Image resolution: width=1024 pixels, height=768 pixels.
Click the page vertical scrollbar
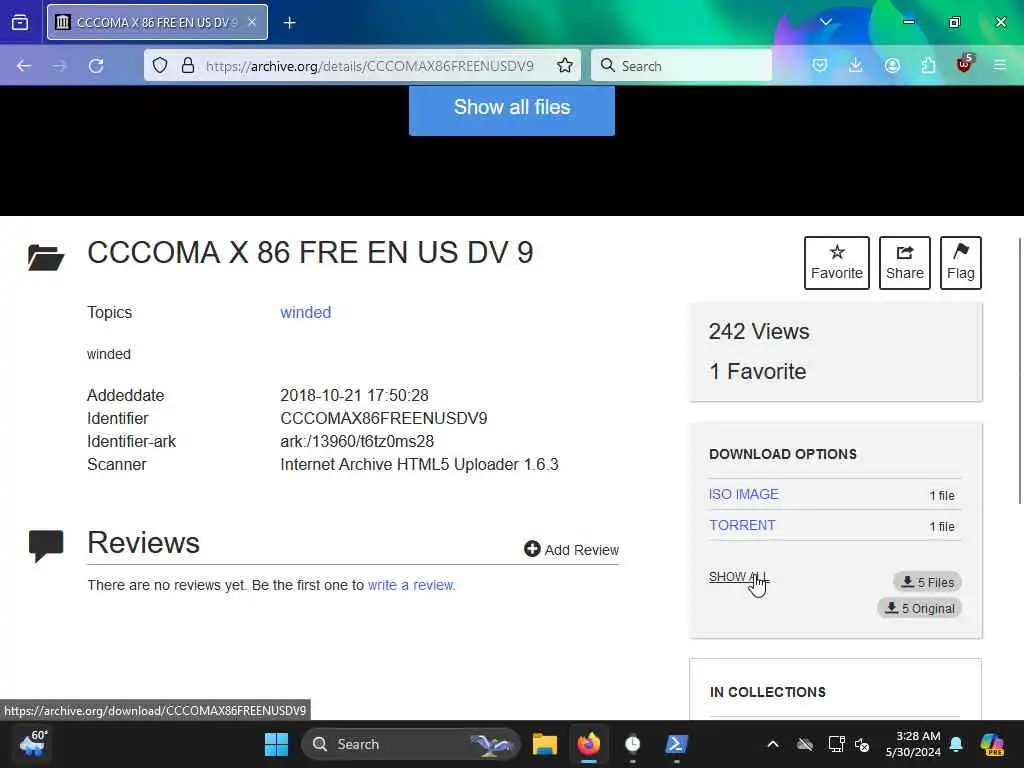pyautogui.click(x=1019, y=371)
